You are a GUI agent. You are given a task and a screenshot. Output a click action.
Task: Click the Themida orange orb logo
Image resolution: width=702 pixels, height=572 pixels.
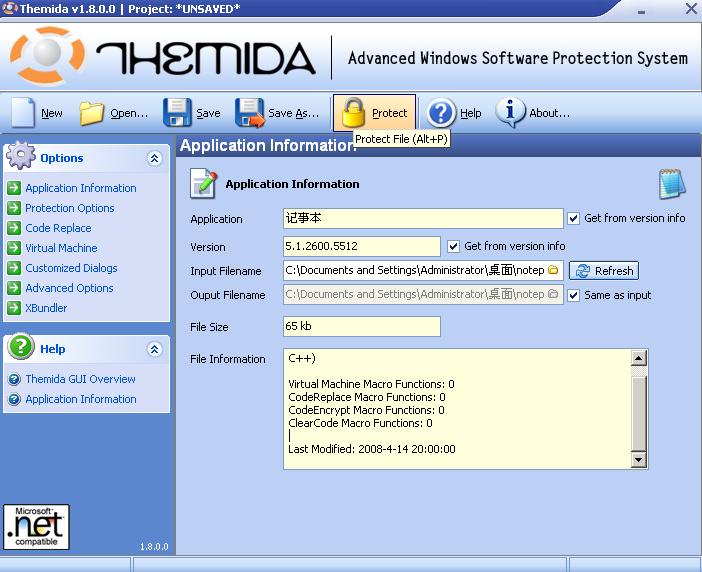[47, 56]
